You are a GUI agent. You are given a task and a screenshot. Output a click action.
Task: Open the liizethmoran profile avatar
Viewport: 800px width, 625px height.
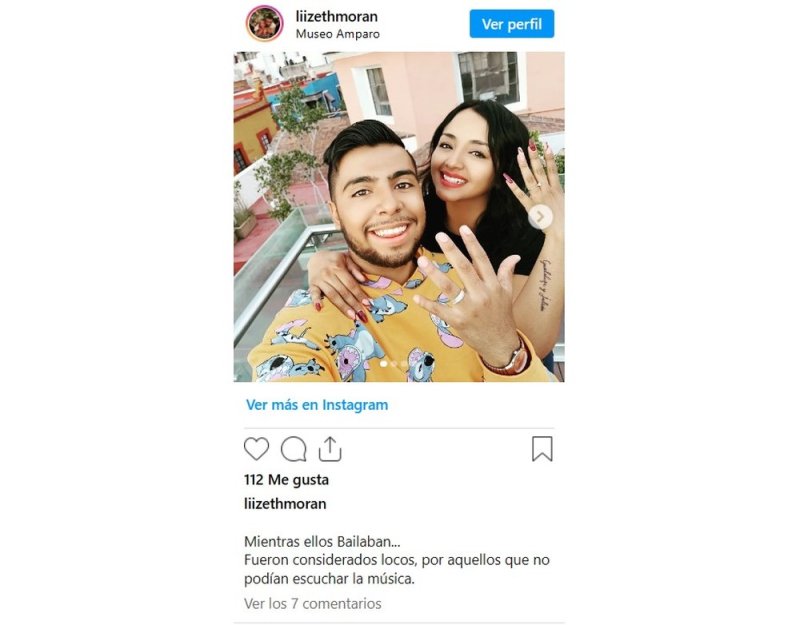pos(264,24)
